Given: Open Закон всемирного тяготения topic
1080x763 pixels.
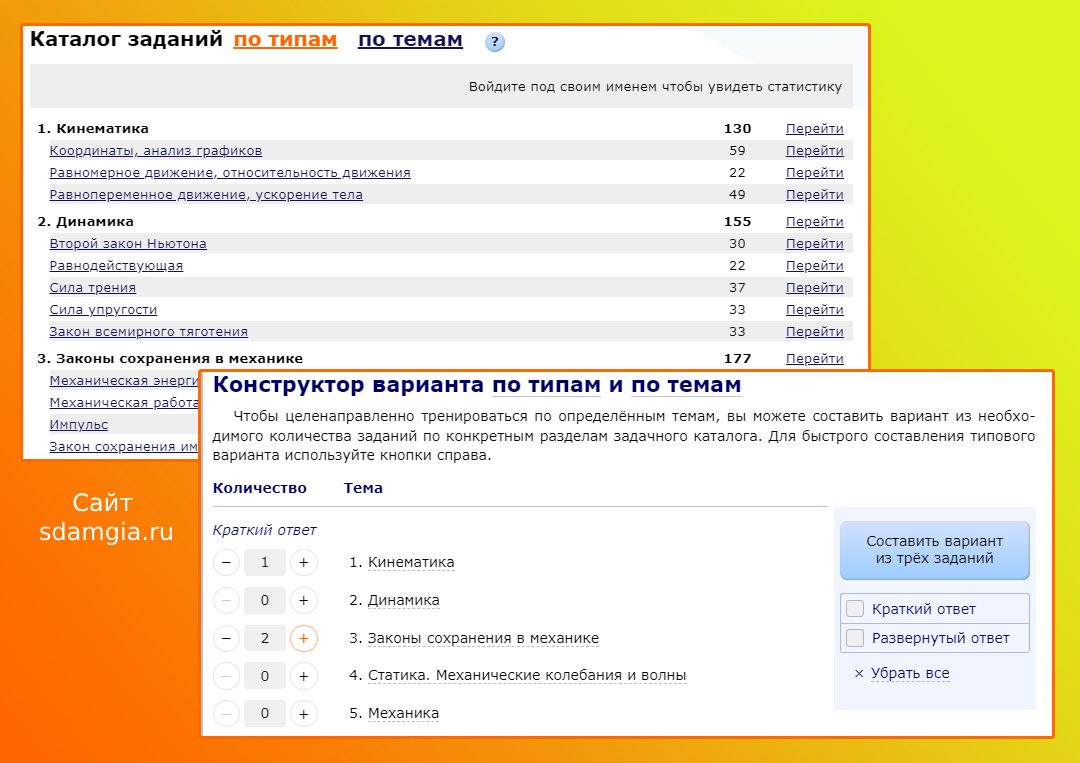Looking at the screenshot, I should pyautogui.click(x=149, y=332).
